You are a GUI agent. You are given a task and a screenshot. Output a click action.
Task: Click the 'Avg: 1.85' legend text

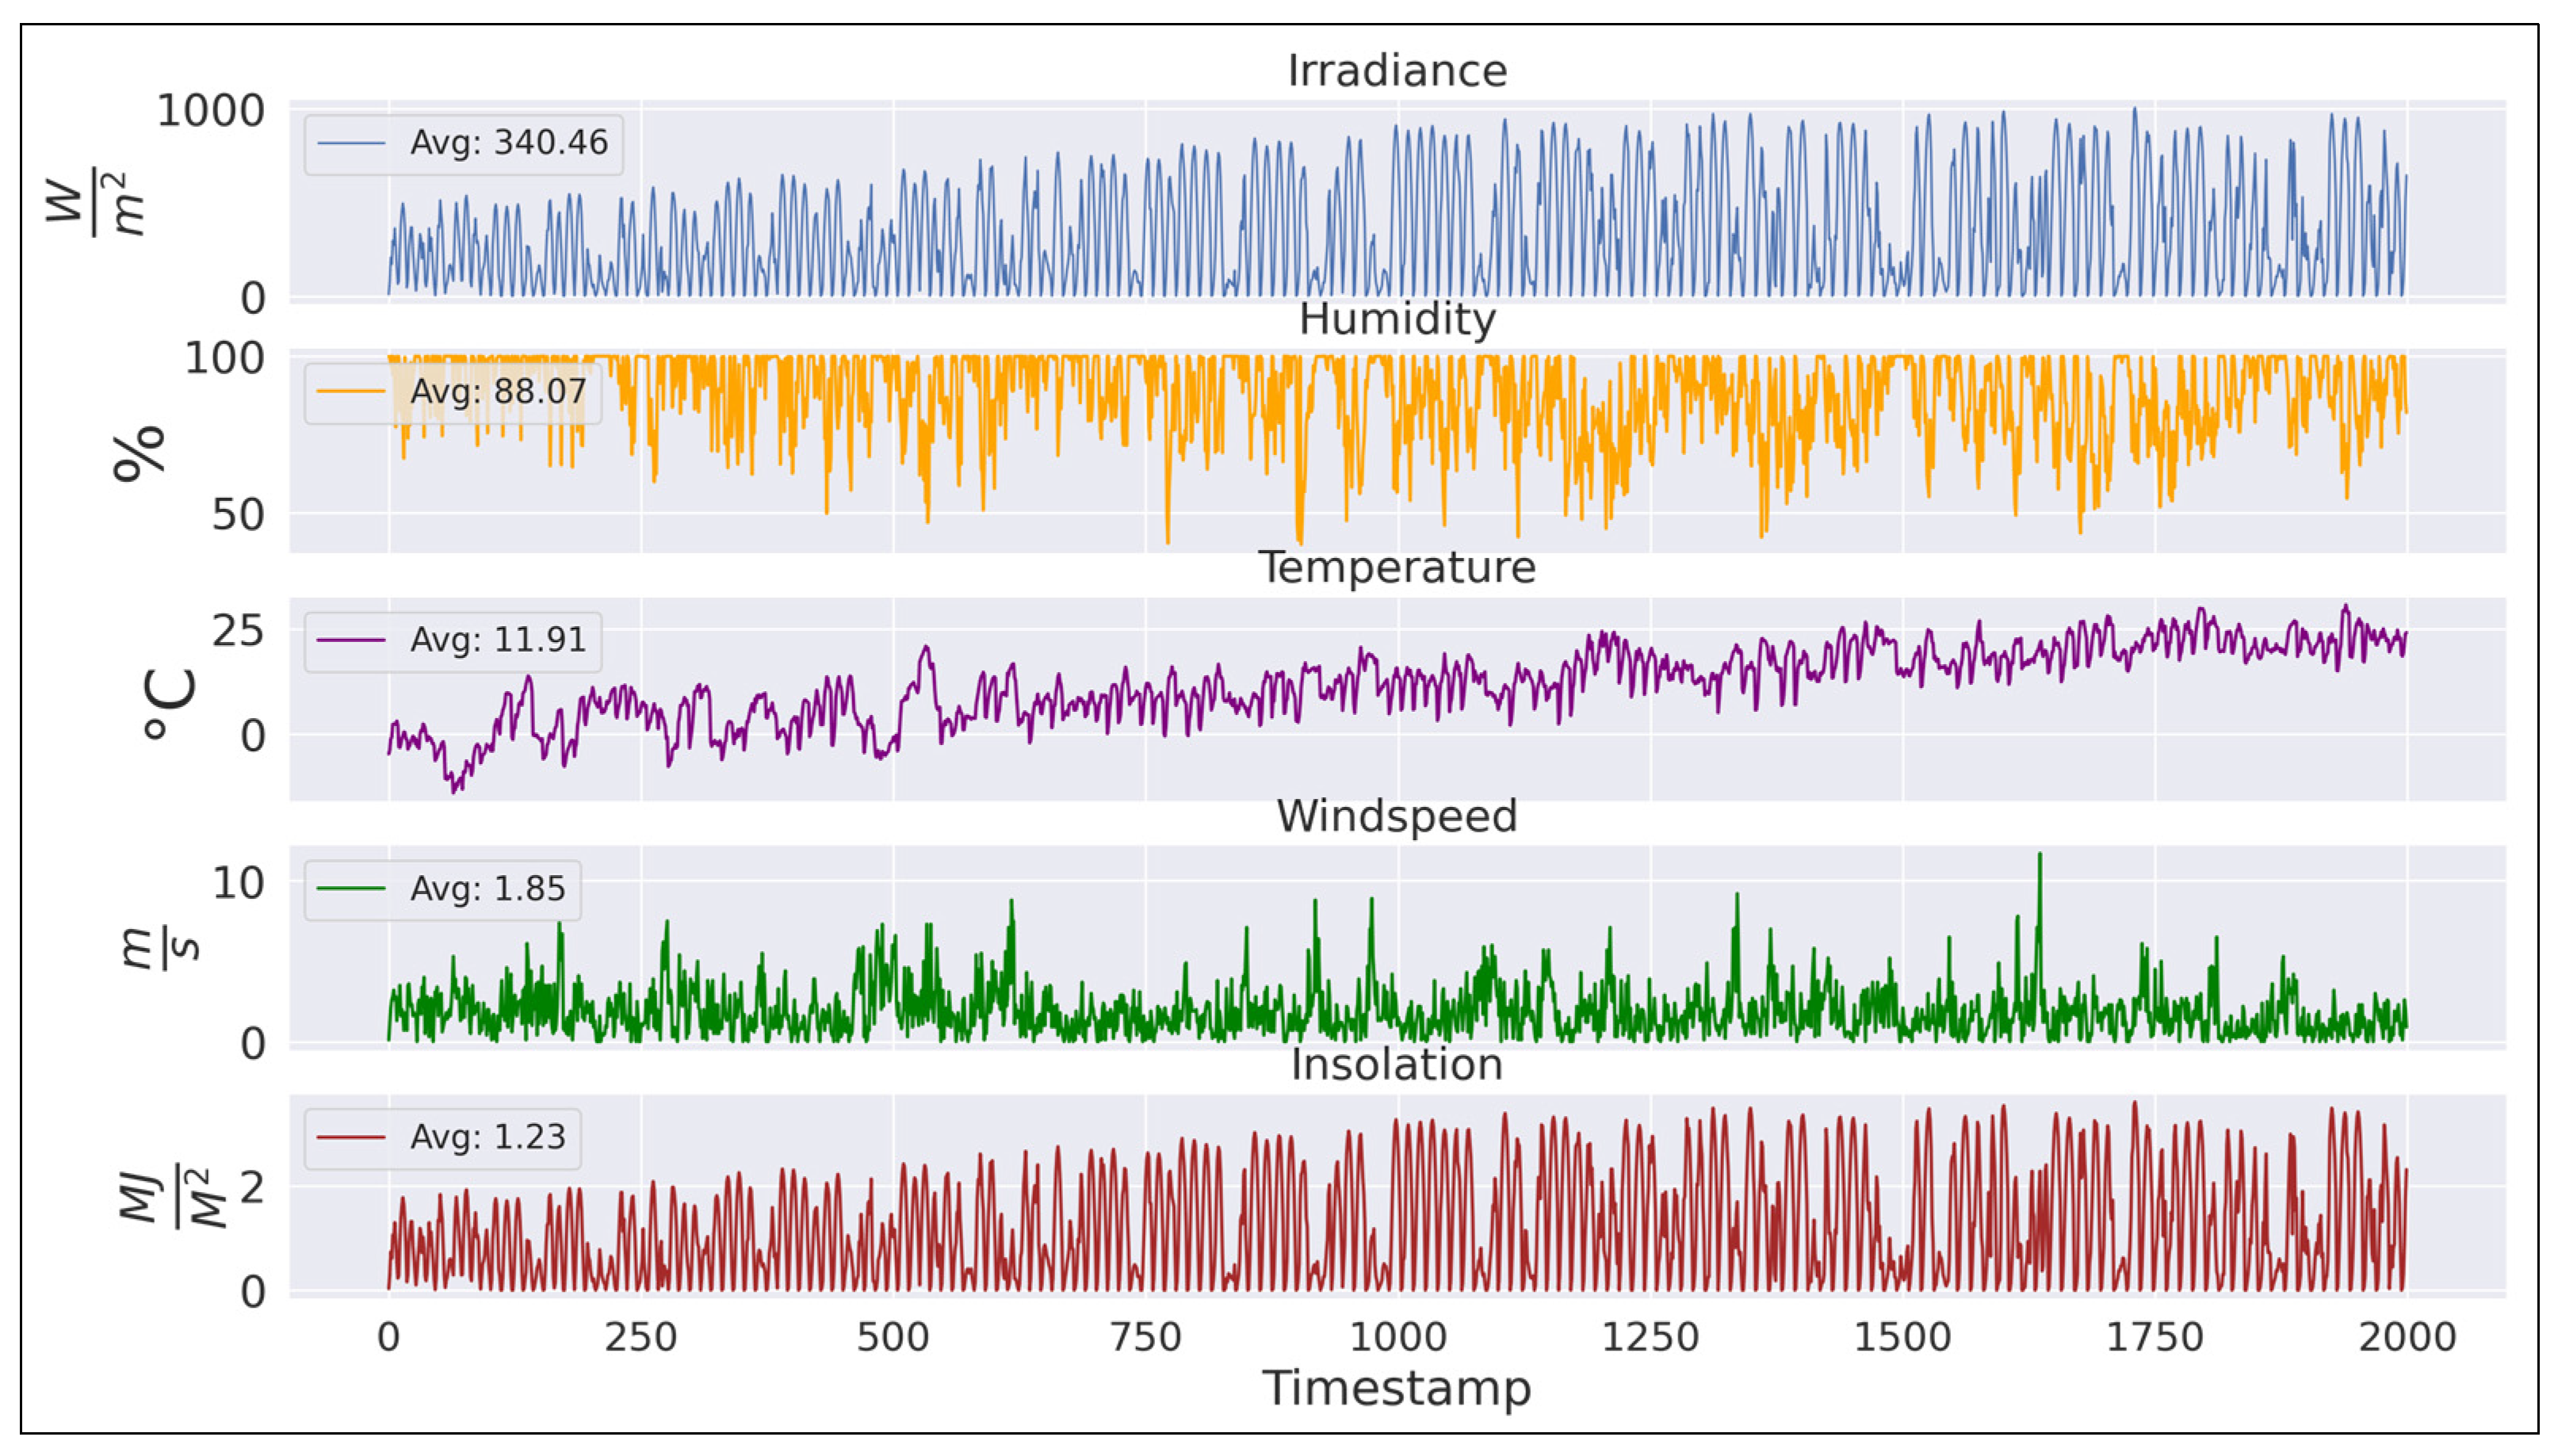pyautogui.click(x=487, y=888)
